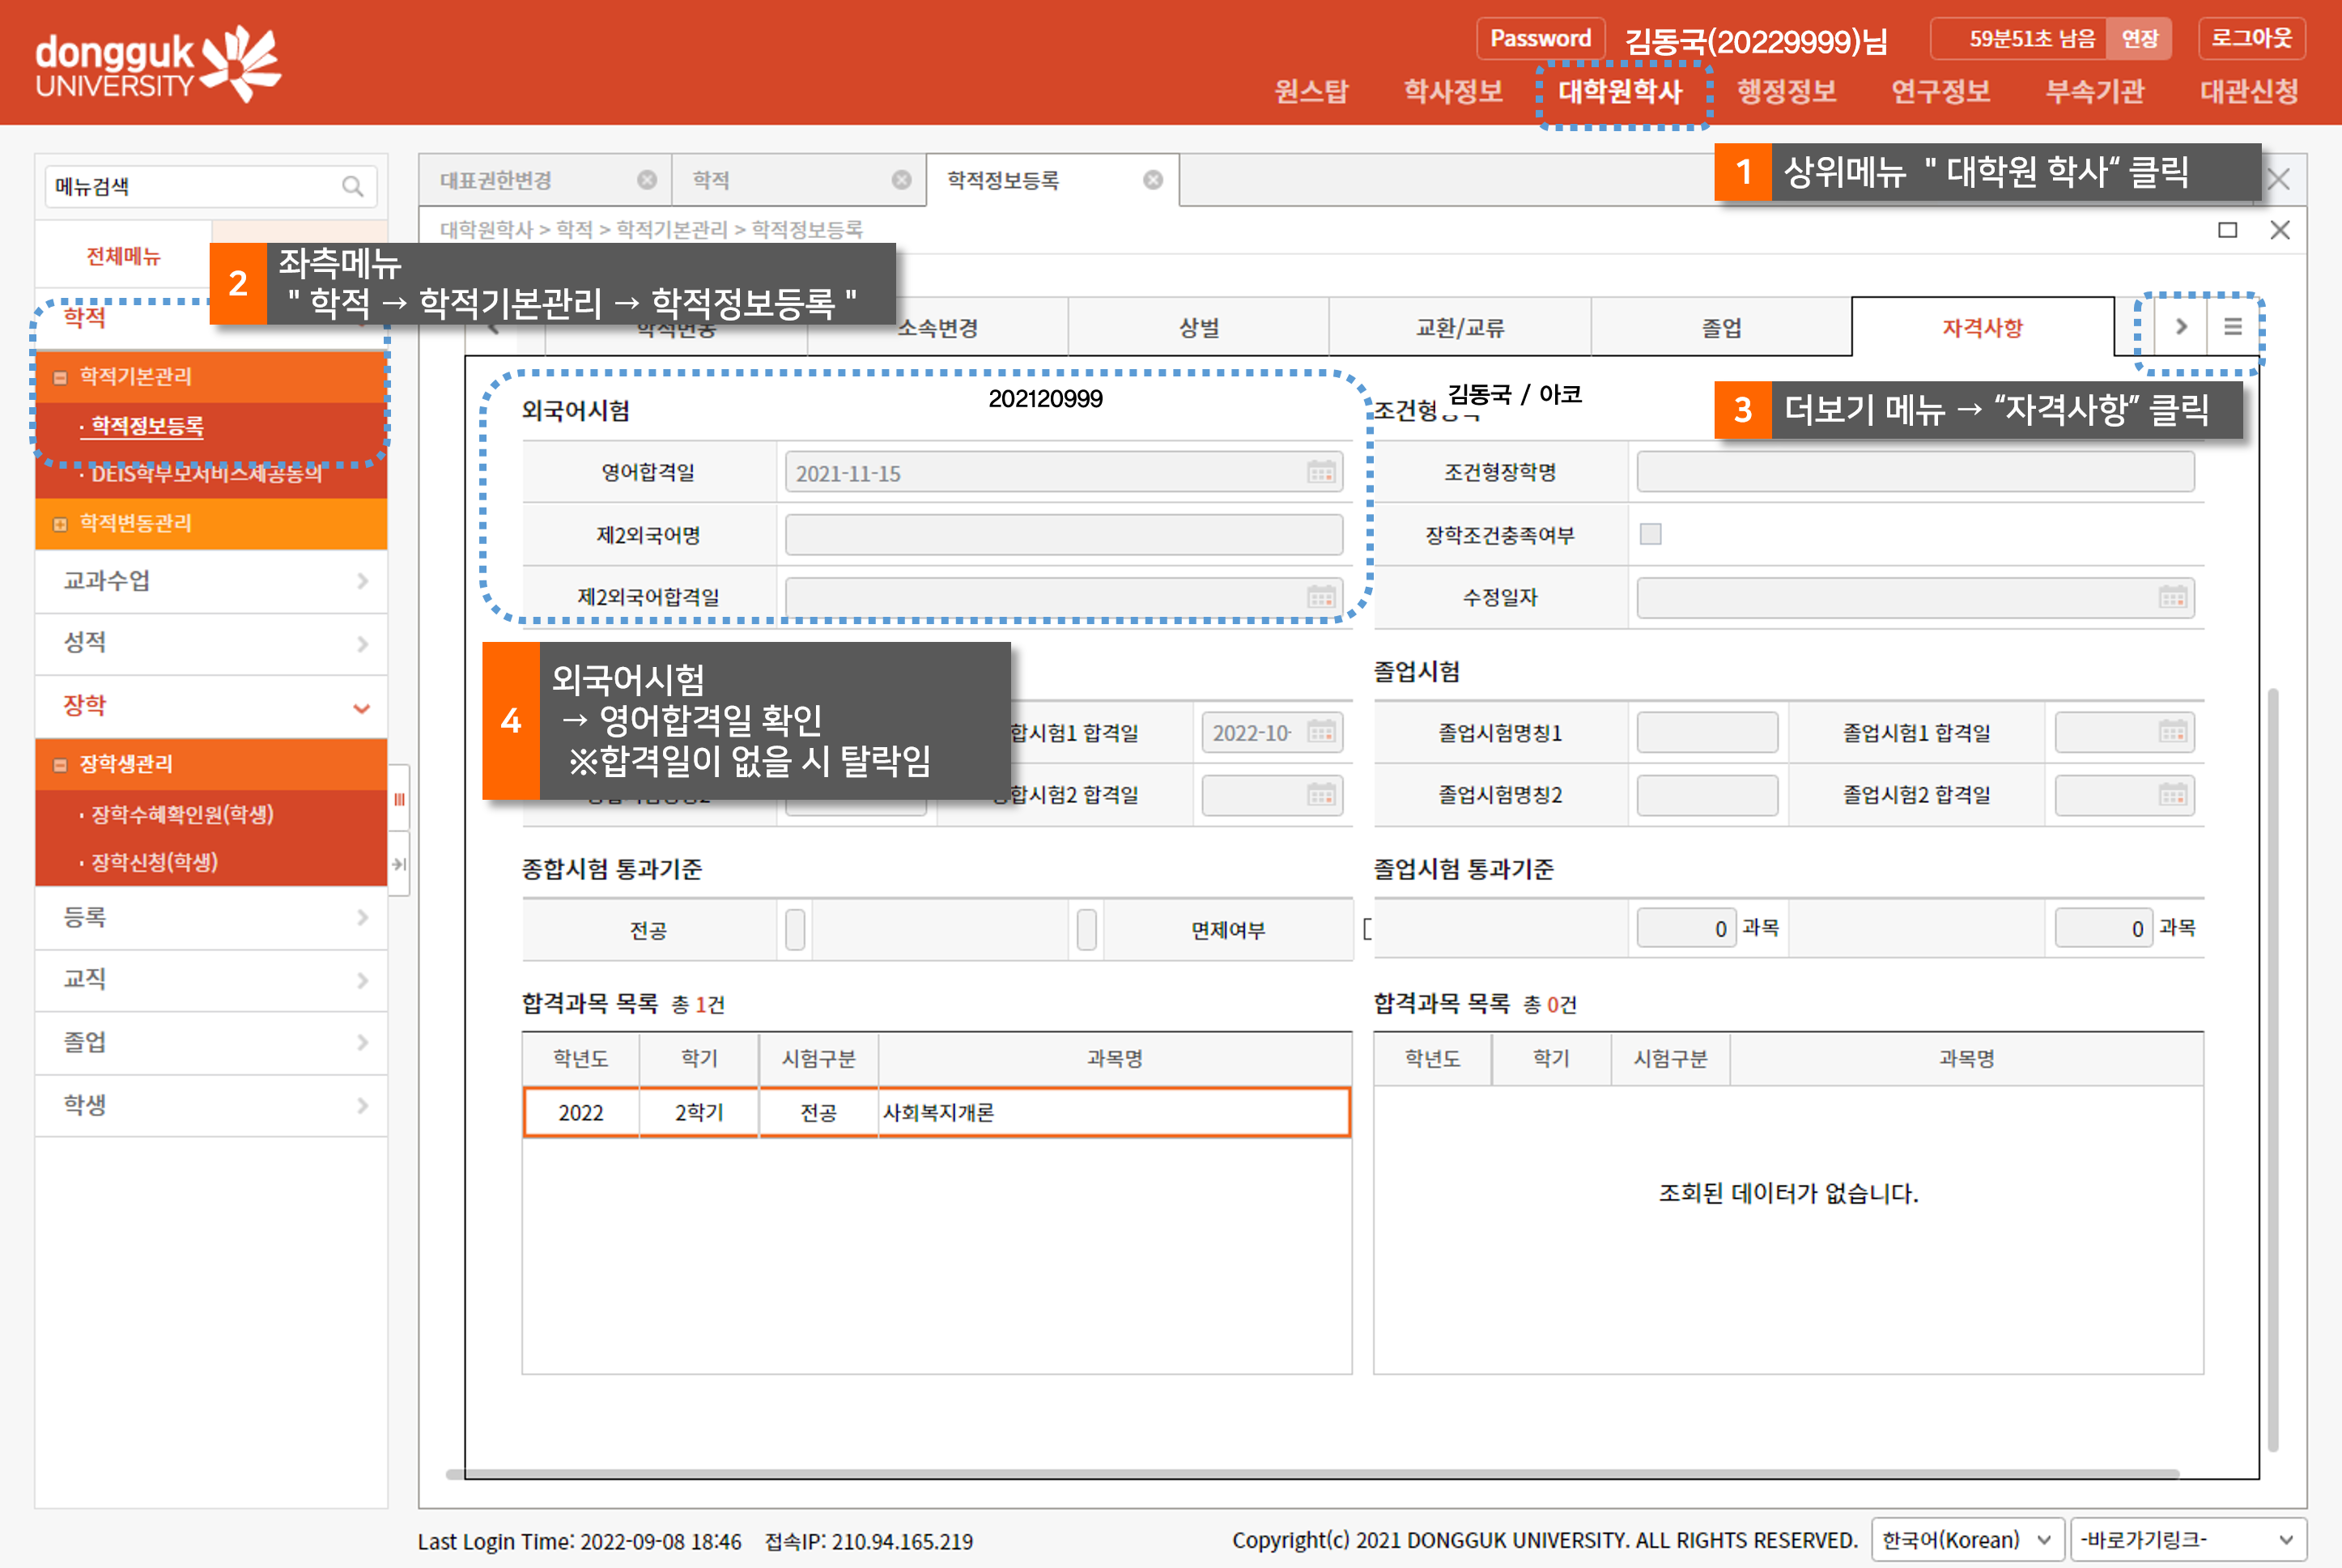Click the sidebar drag handle icon
Image resolution: width=2342 pixels, height=1568 pixels.
coord(398,799)
